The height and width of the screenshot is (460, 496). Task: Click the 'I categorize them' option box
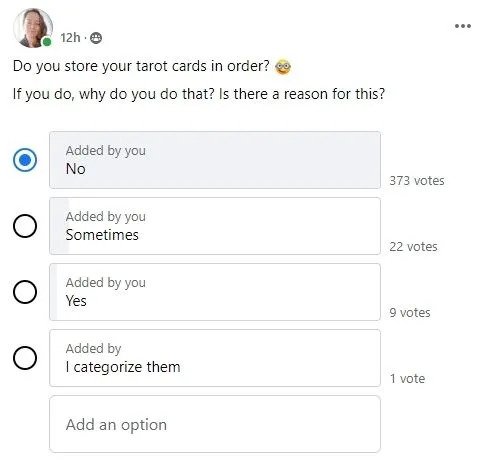click(215, 358)
